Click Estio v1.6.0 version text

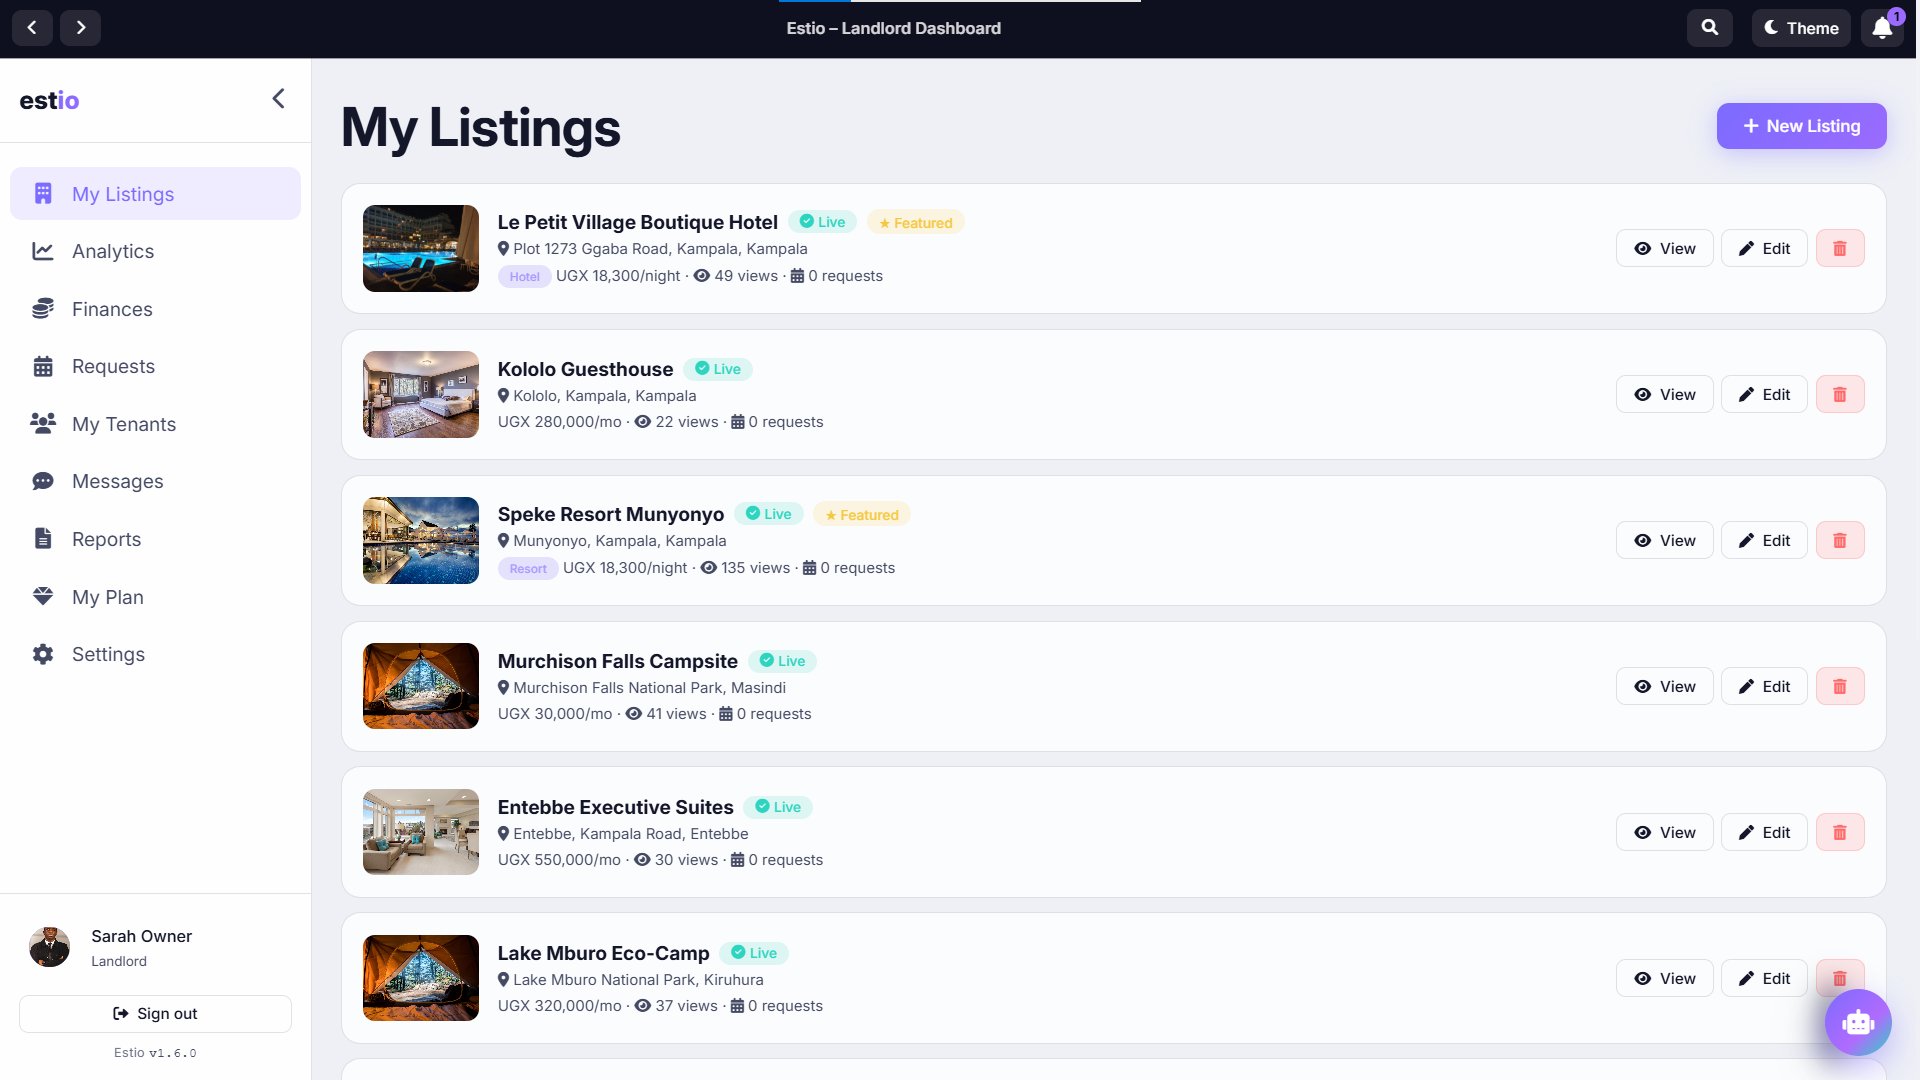[x=155, y=1053]
